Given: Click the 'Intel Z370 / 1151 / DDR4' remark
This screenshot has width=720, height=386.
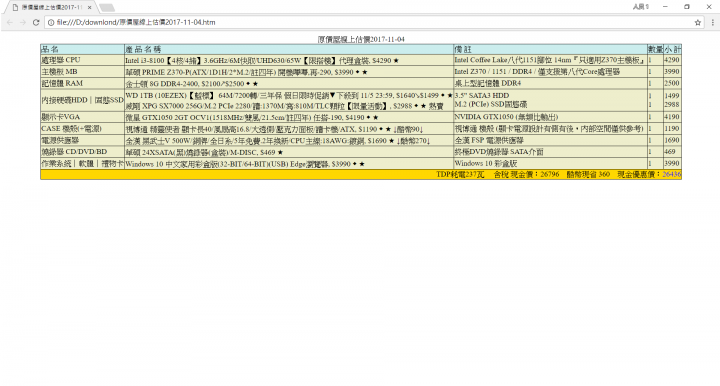Looking at the screenshot, I should [537, 72].
